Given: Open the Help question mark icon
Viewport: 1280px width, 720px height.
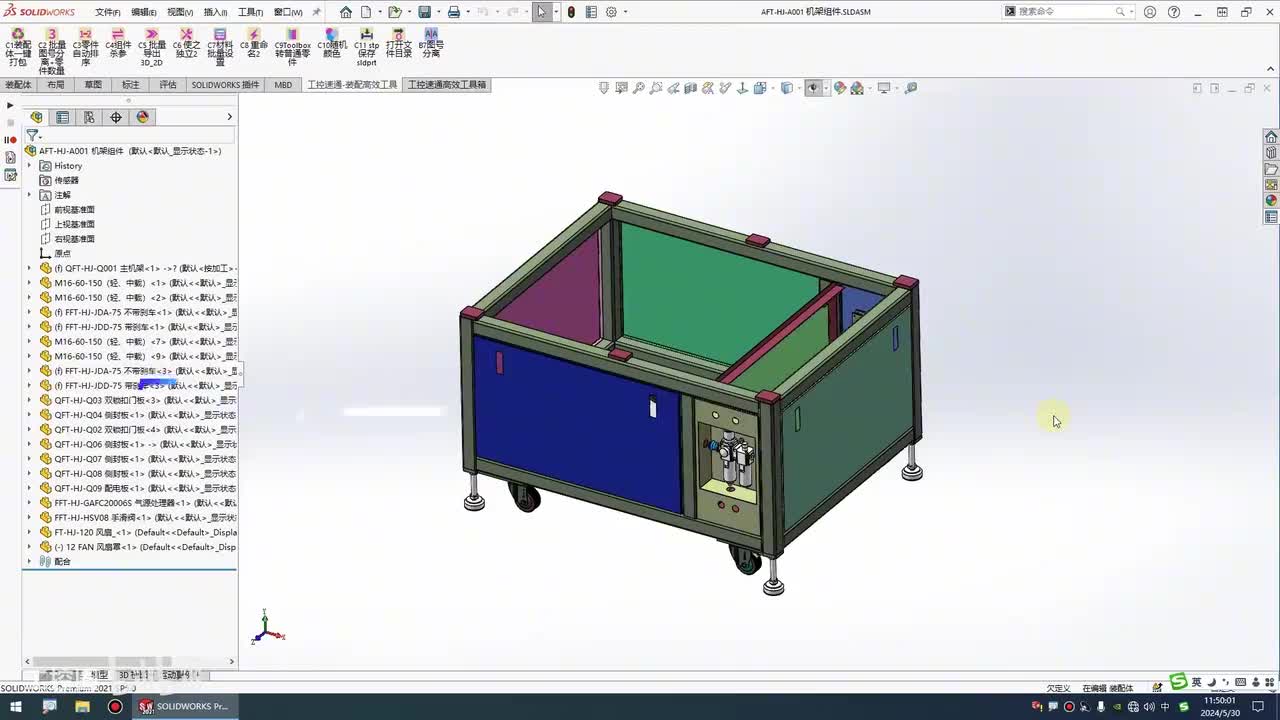Looking at the screenshot, I should [1174, 12].
